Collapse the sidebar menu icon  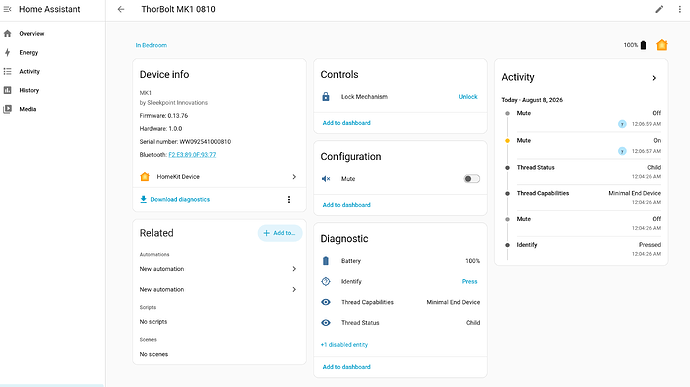pos(7,9)
